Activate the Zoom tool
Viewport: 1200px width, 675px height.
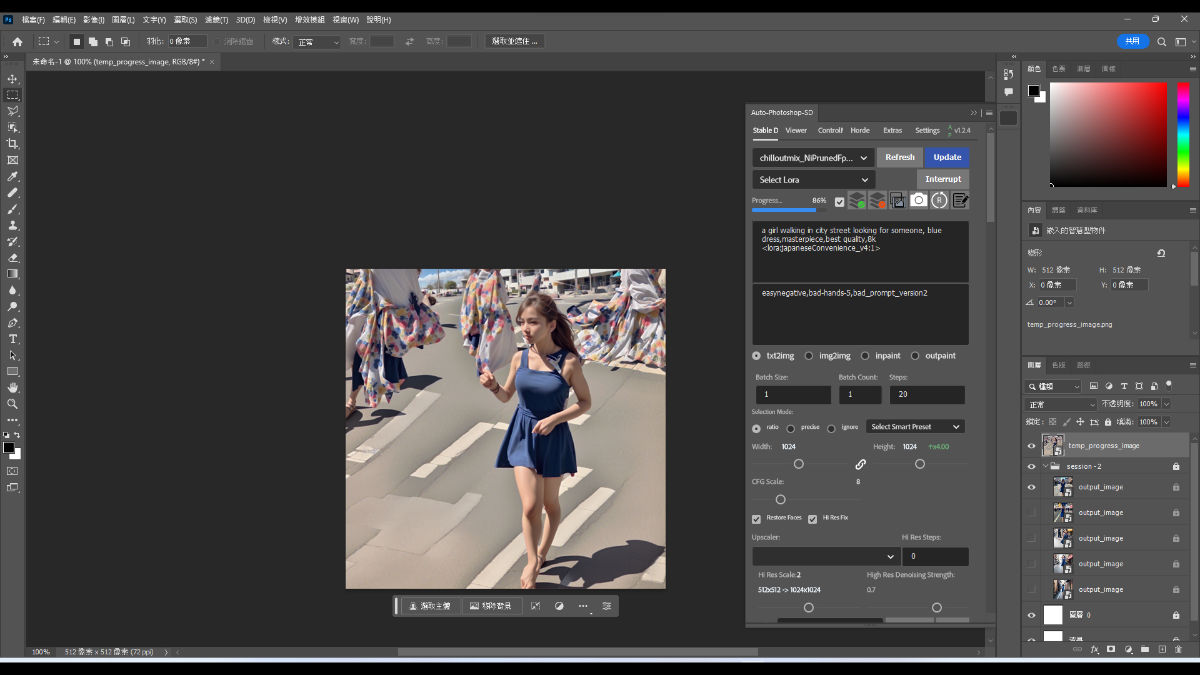point(13,404)
